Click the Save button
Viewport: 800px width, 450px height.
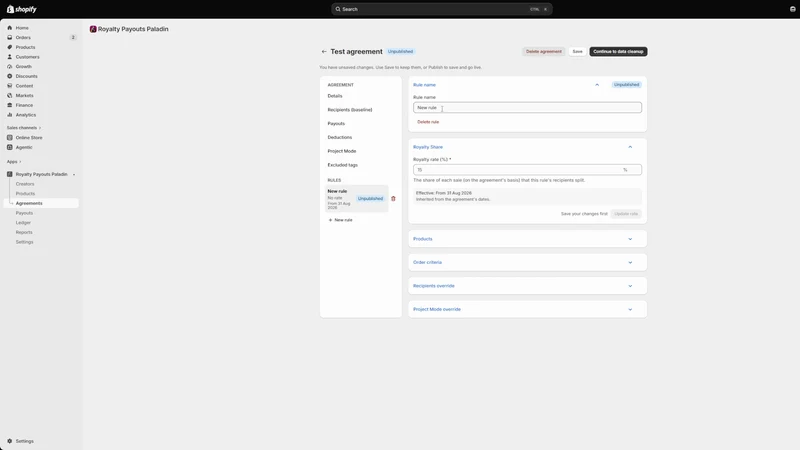pos(577,52)
